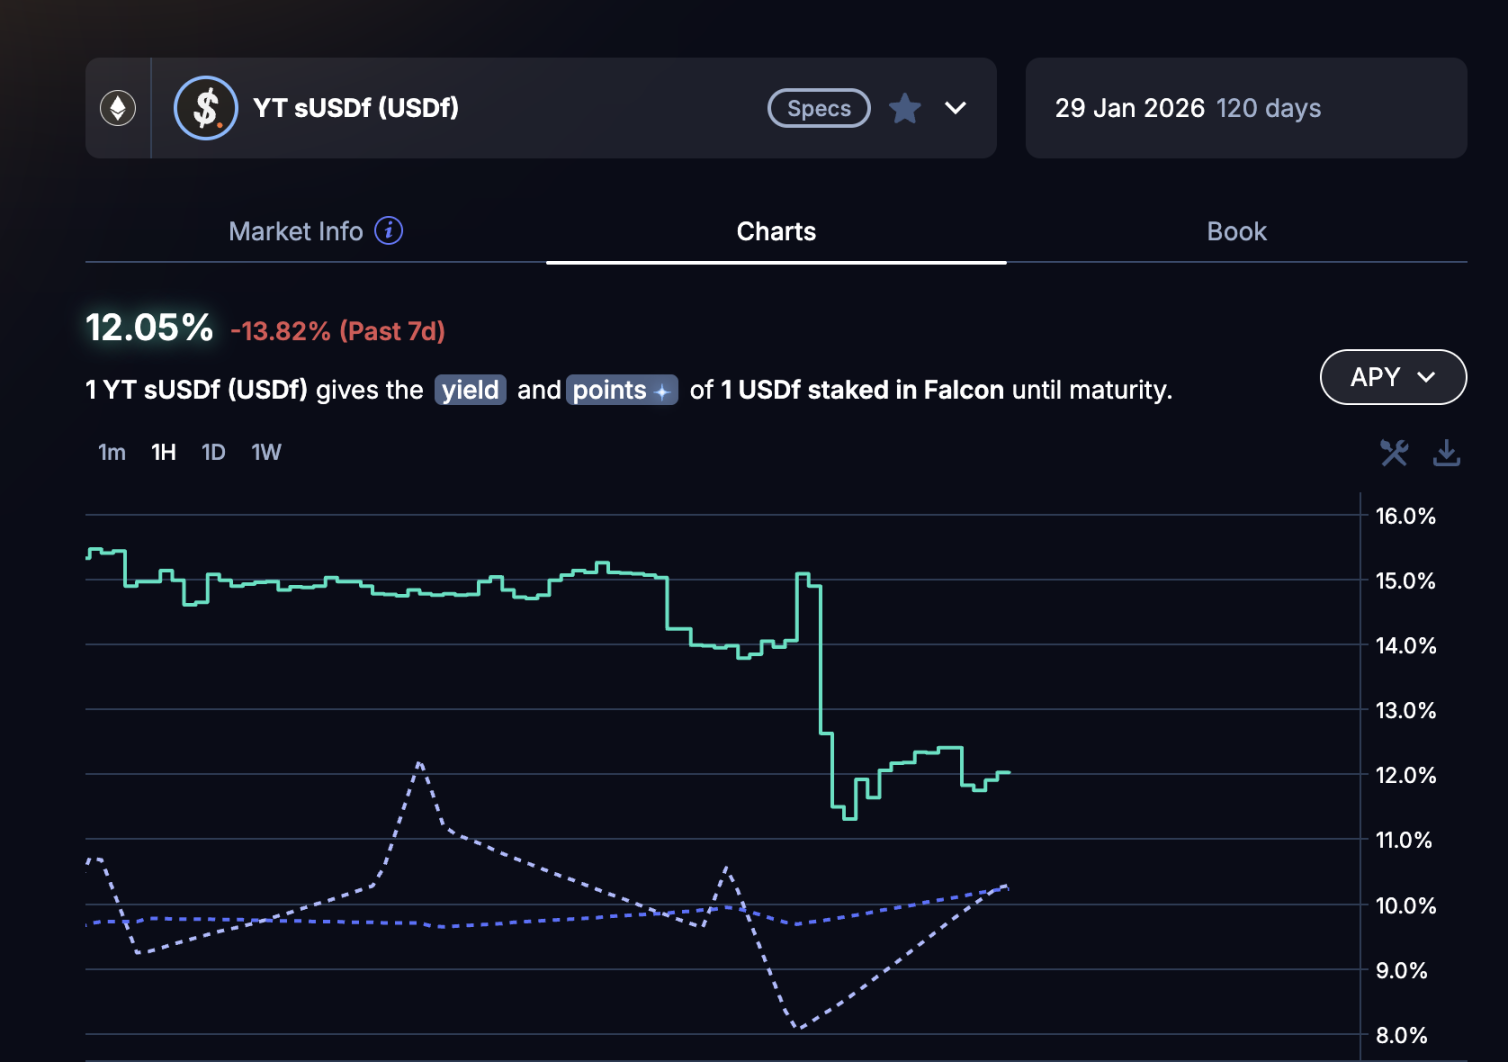Click the sUSDf dollar token icon

point(206,108)
